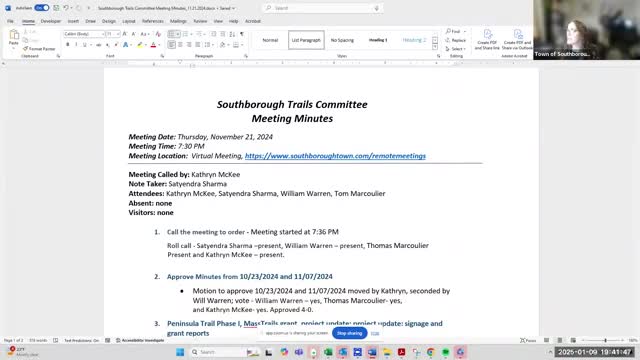Click the Windows Start button
640x360 pixels.
(x=180, y=352)
